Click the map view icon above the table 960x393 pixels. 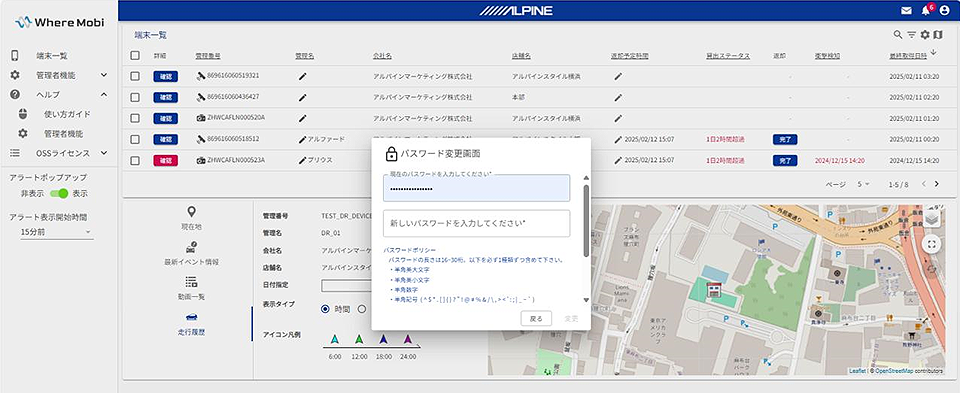938,35
